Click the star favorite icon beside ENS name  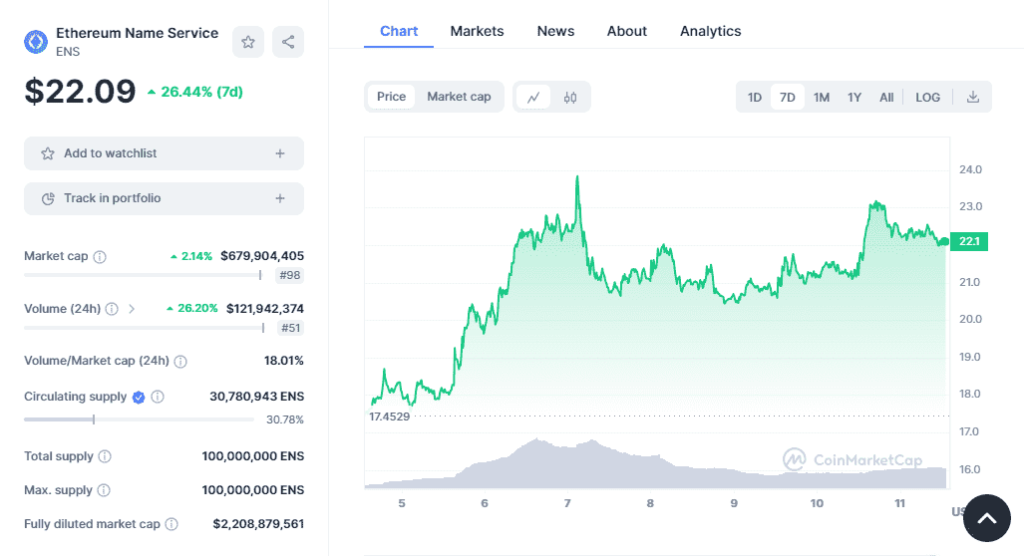pos(248,42)
